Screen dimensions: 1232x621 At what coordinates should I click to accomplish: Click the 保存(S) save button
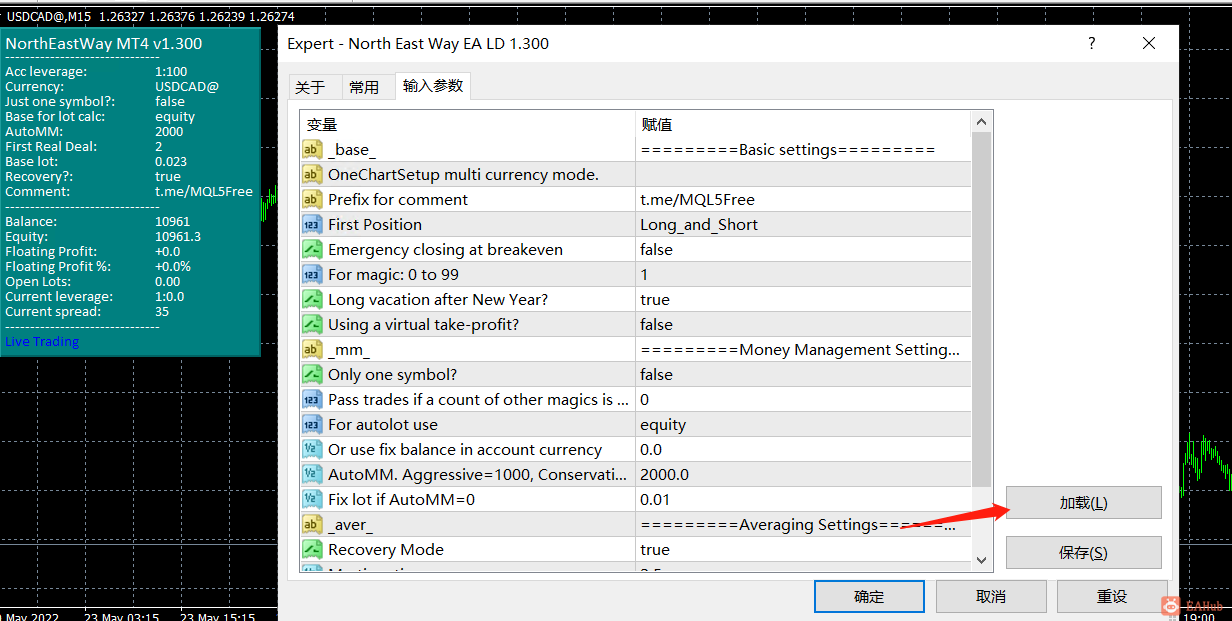(x=1084, y=553)
